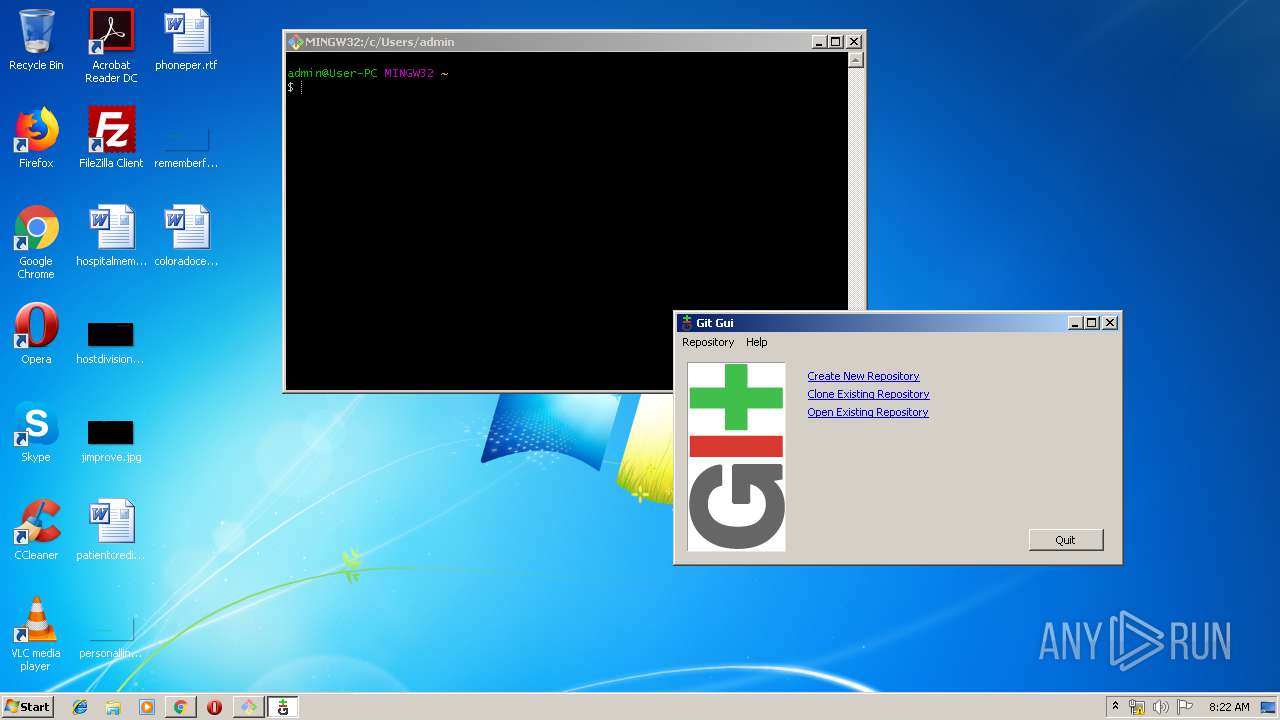Open the Opera desktop shortcut
The height and width of the screenshot is (720, 1280).
tap(36, 334)
